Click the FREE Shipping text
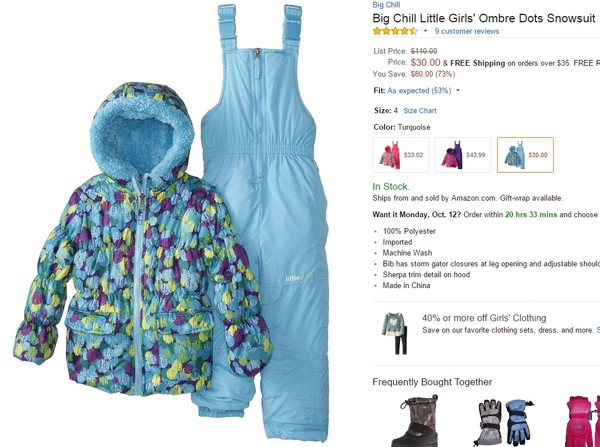 click(478, 63)
